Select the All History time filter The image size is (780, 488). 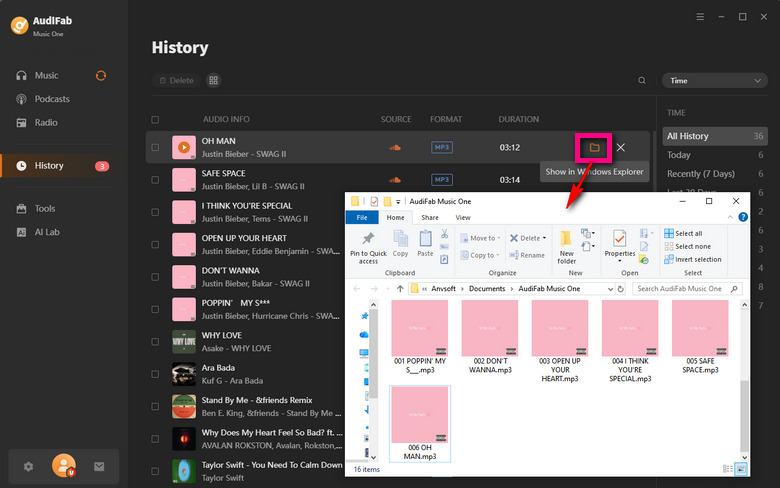pyautogui.click(x=715, y=136)
